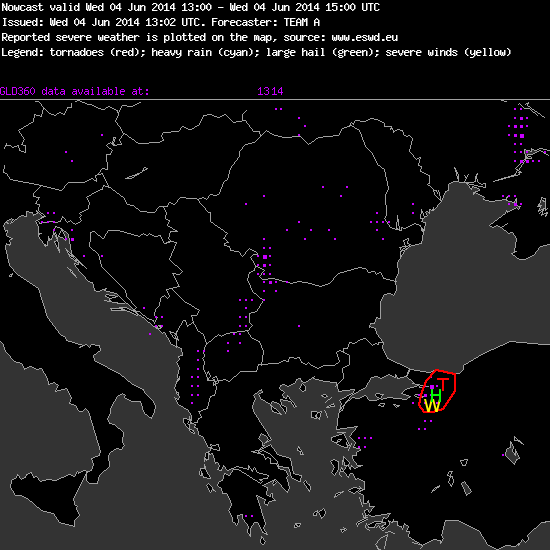This screenshot has height=550, width=550.
Task: Click the 'Nowcast valid' time range header
Action: click(190, 7)
